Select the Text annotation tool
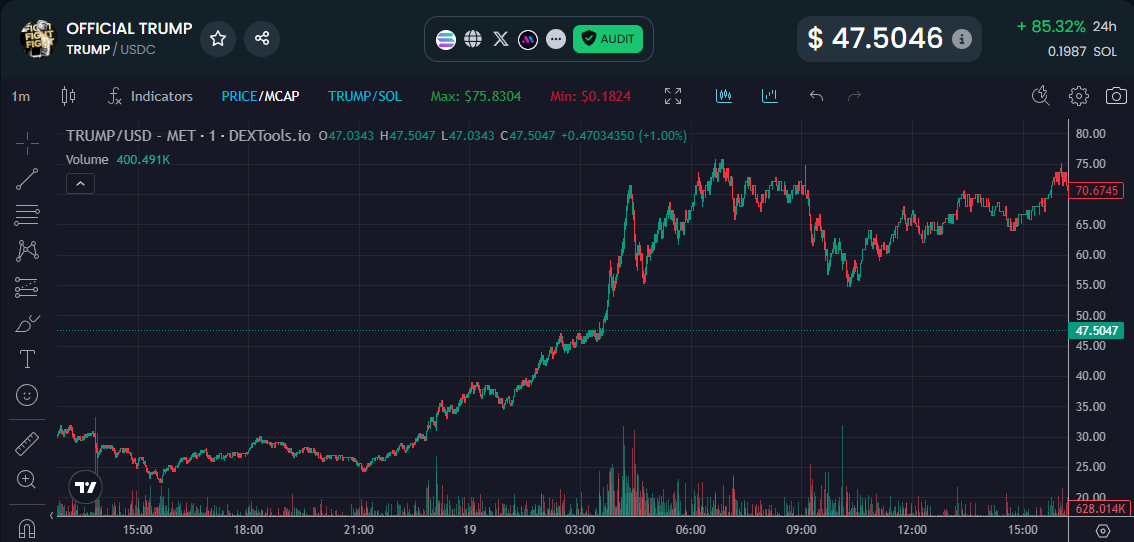Image resolution: width=1134 pixels, height=542 pixels. (x=27, y=359)
